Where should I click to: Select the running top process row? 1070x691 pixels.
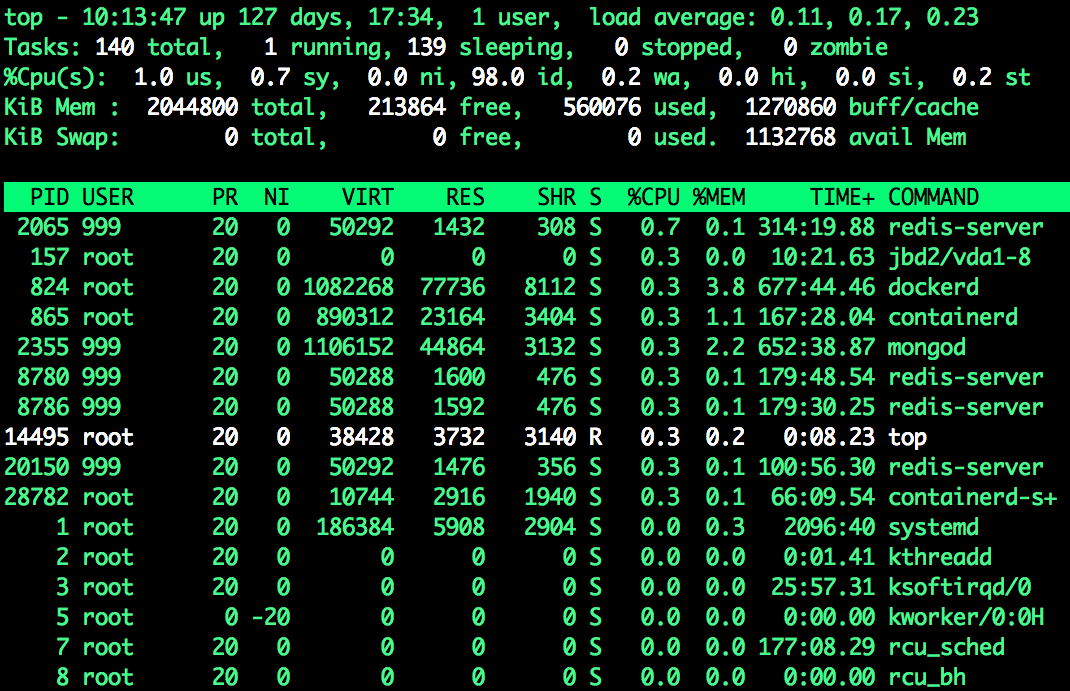coord(500,437)
